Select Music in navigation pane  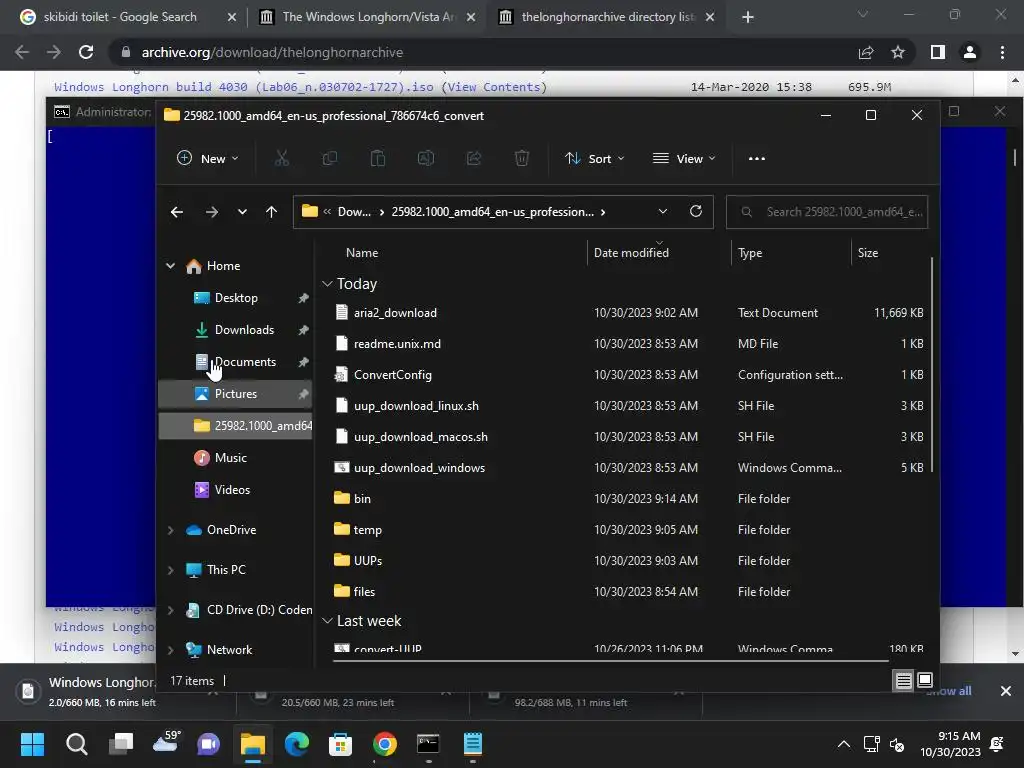tap(236, 458)
